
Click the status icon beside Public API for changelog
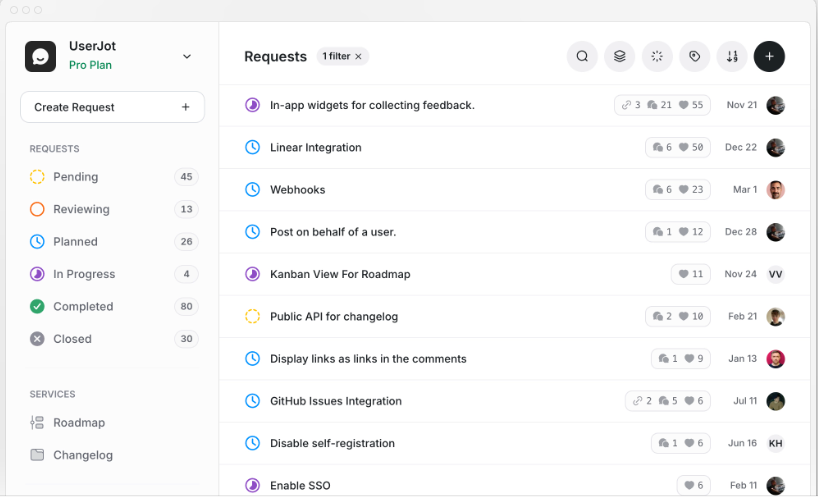pos(253,317)
